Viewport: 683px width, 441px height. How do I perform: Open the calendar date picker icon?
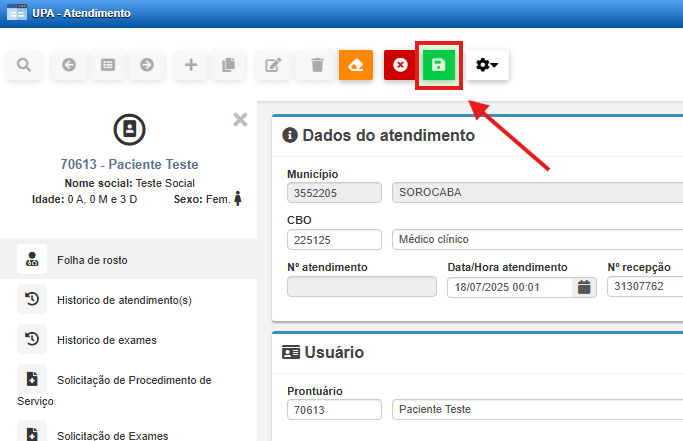585,287
